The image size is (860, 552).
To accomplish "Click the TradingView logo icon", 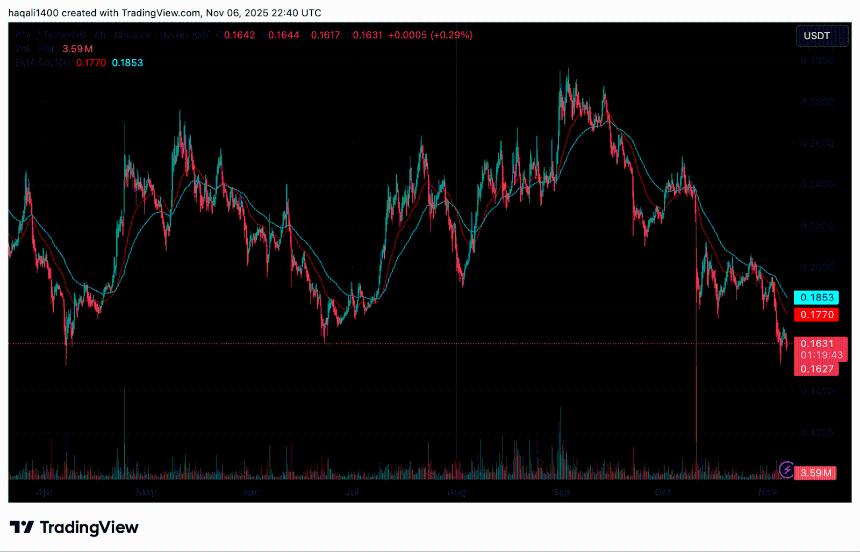I will (23, 527).
